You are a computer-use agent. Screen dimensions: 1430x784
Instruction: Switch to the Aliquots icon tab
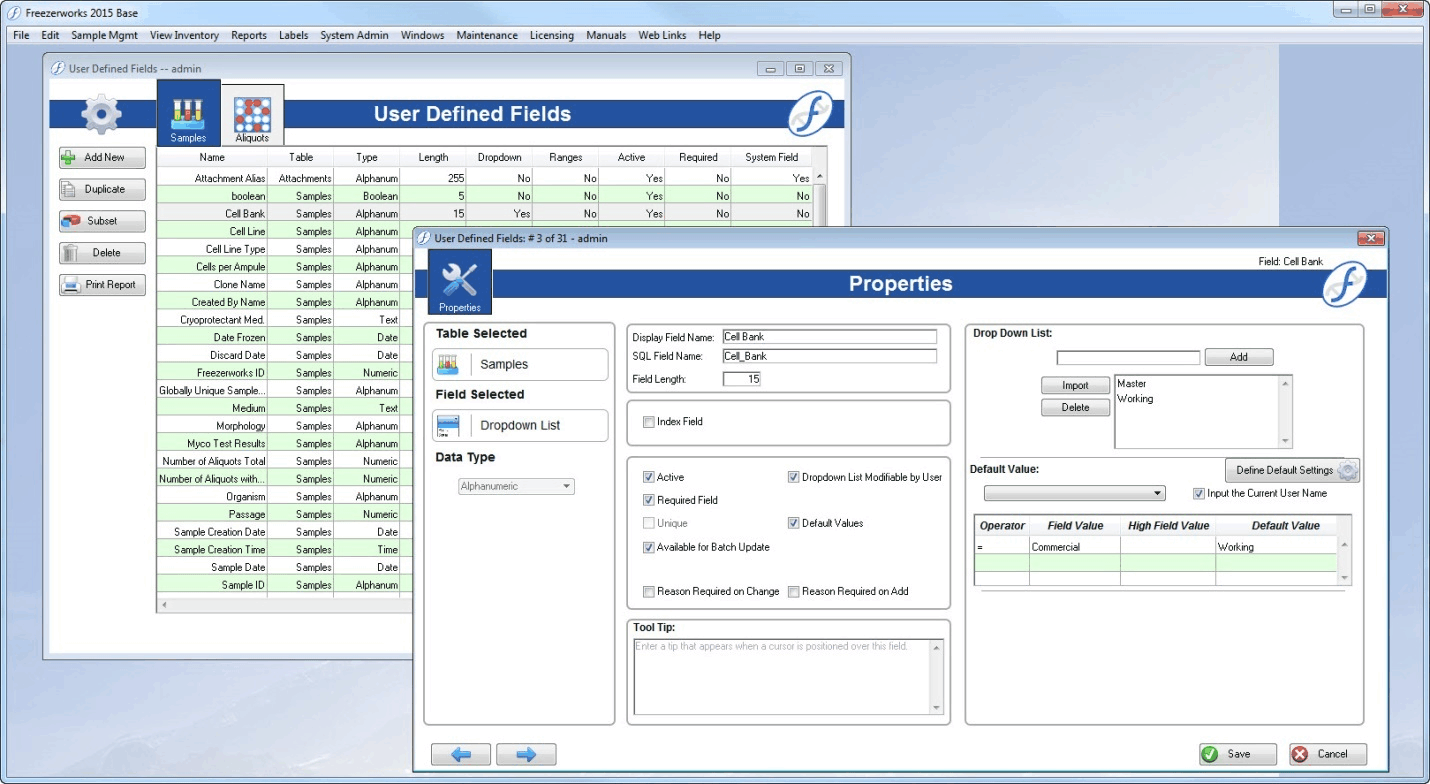tap(252, 113)
